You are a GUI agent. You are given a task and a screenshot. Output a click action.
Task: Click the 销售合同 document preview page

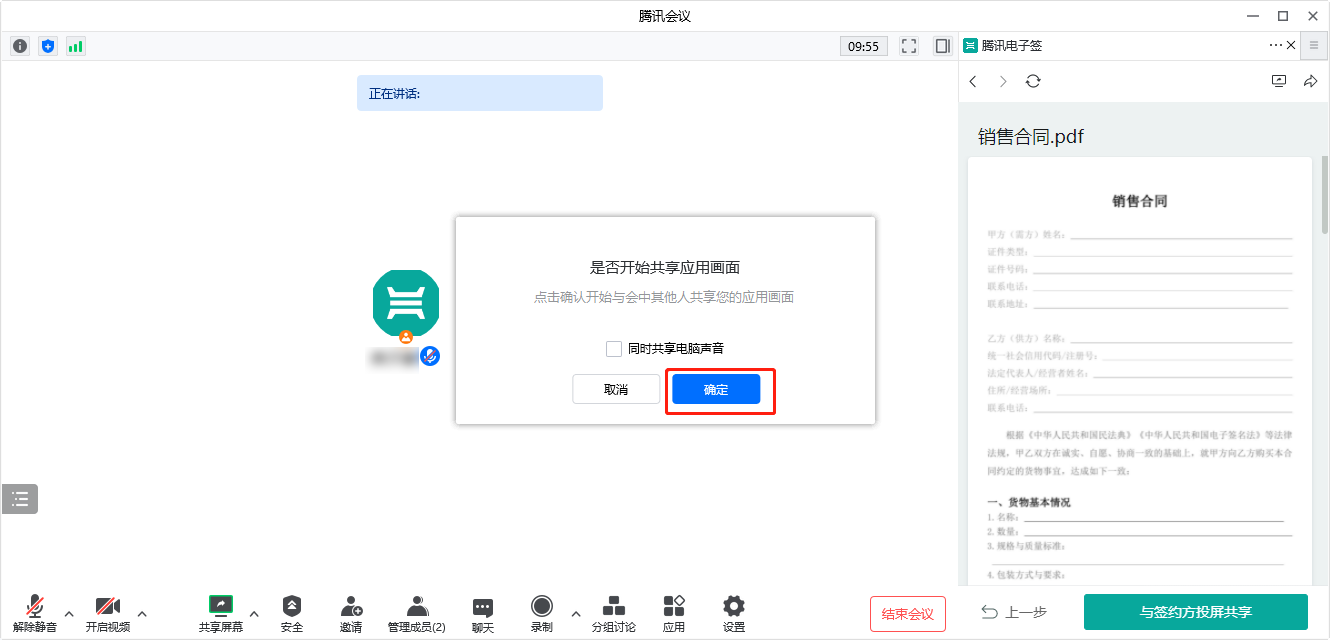(1139, 371)
